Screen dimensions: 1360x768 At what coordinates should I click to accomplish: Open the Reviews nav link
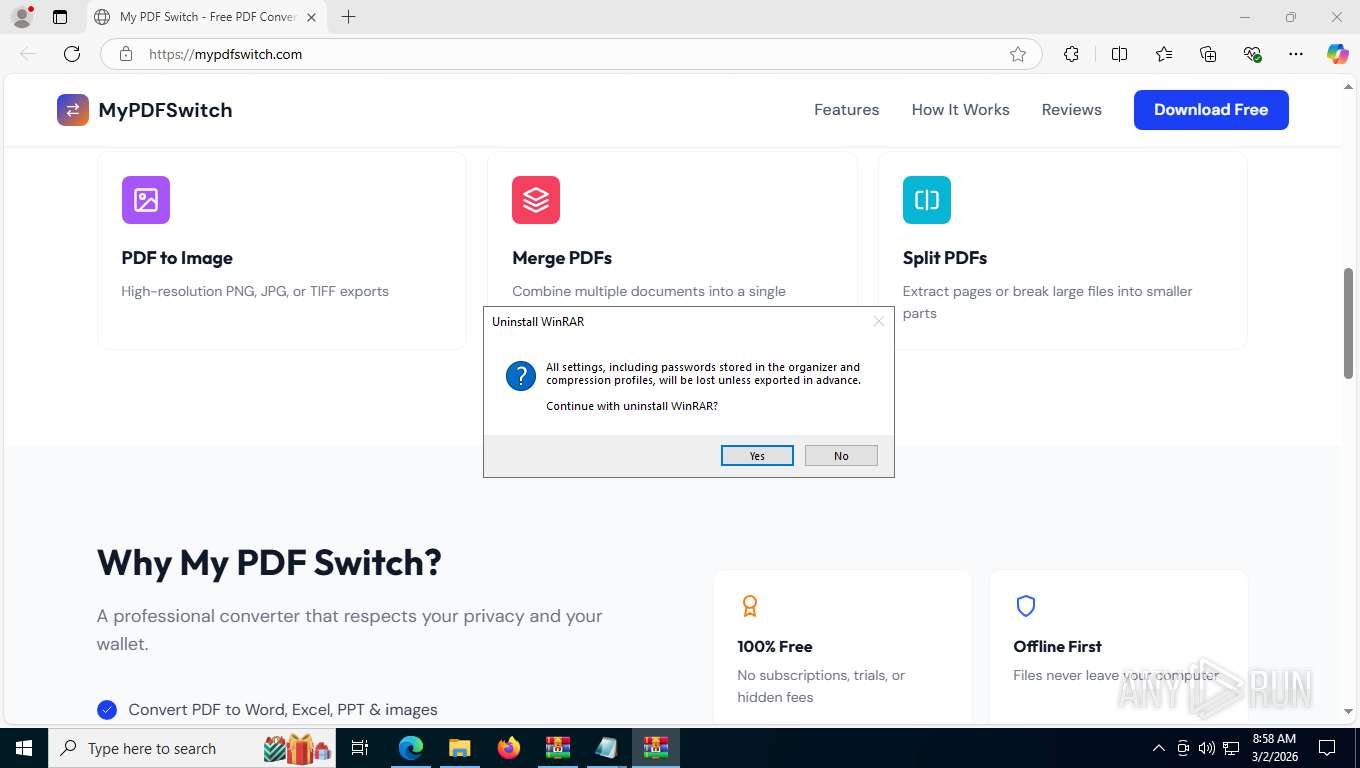[x=1071, y=110]
